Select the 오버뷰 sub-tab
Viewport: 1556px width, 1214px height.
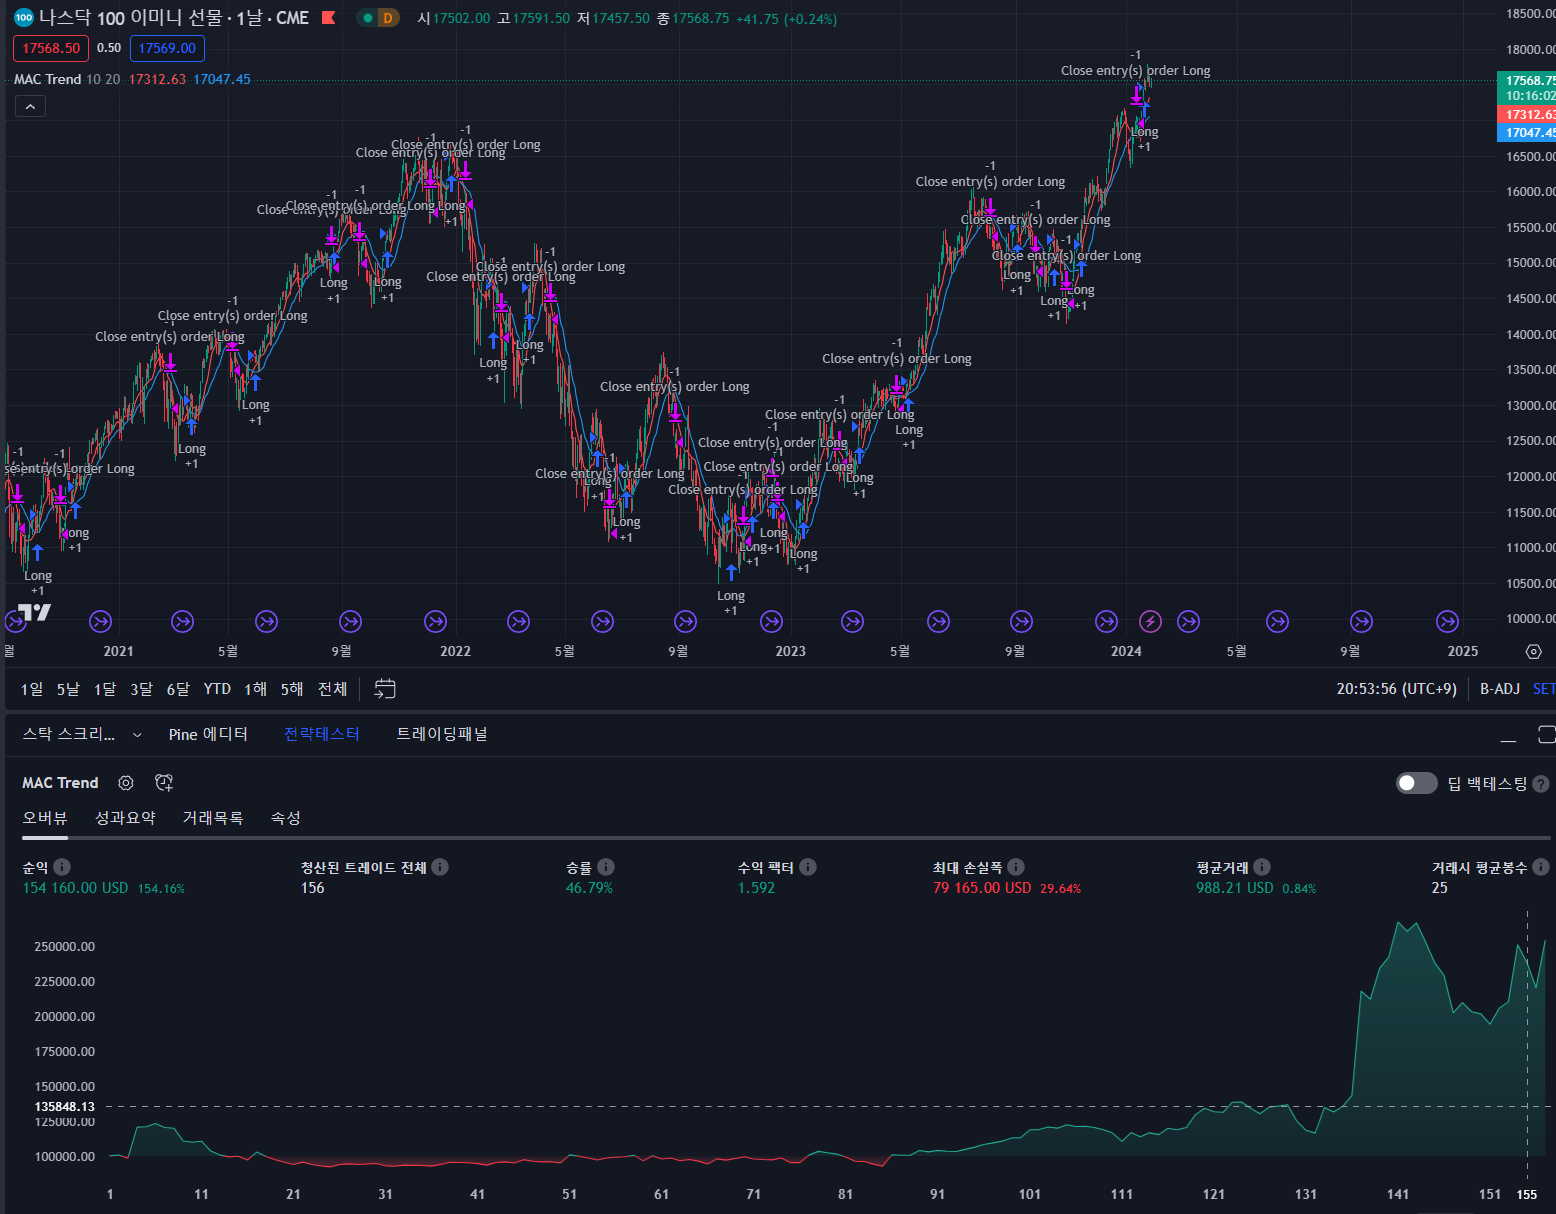click(45, 818)
